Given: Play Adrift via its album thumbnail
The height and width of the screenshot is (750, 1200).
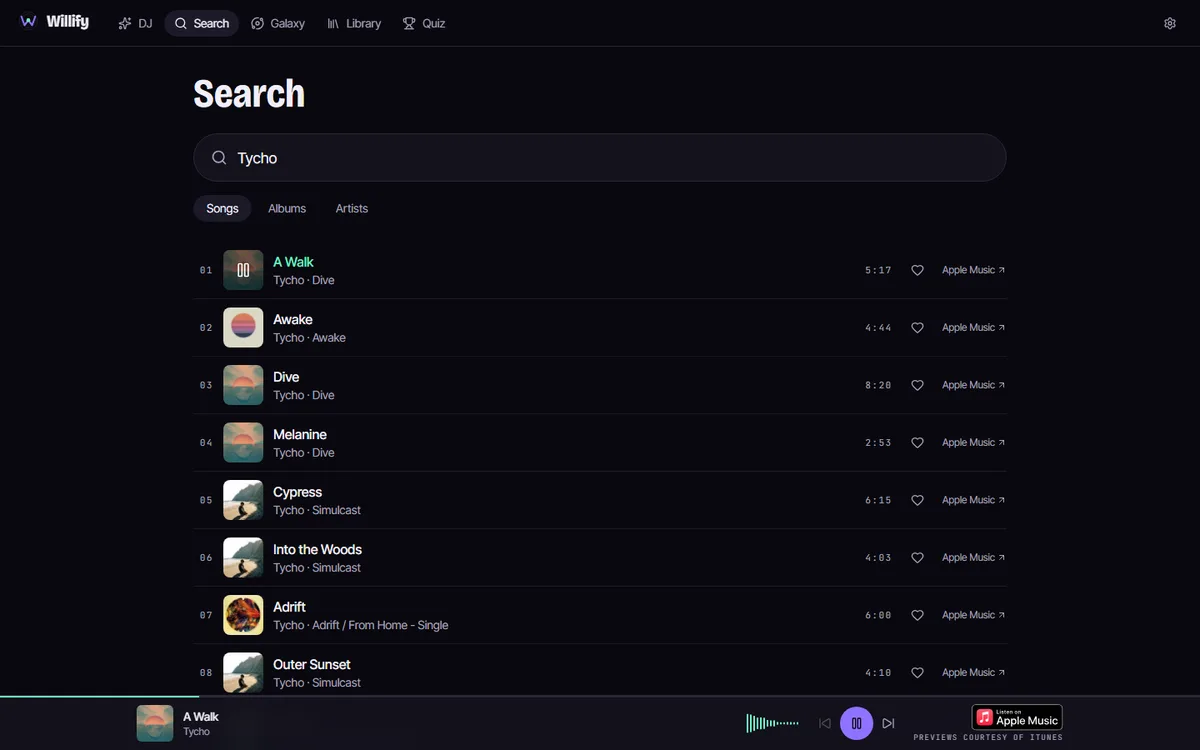Looking at the screenshot, I should click(x=243, y=615).
